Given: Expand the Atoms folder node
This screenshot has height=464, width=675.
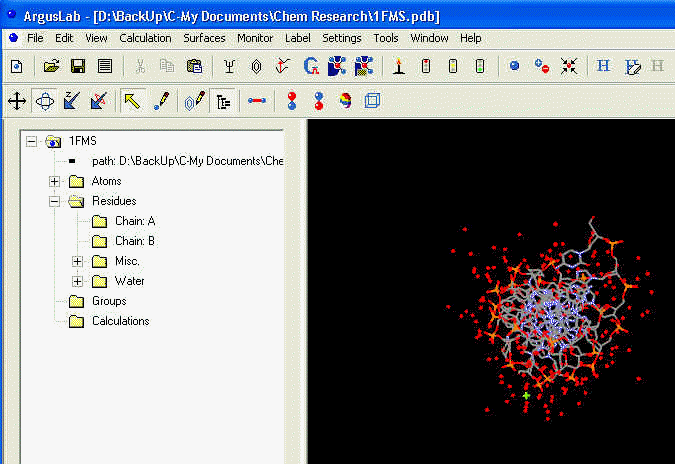Looking at the screenshot, I should [x=54, y=181].
